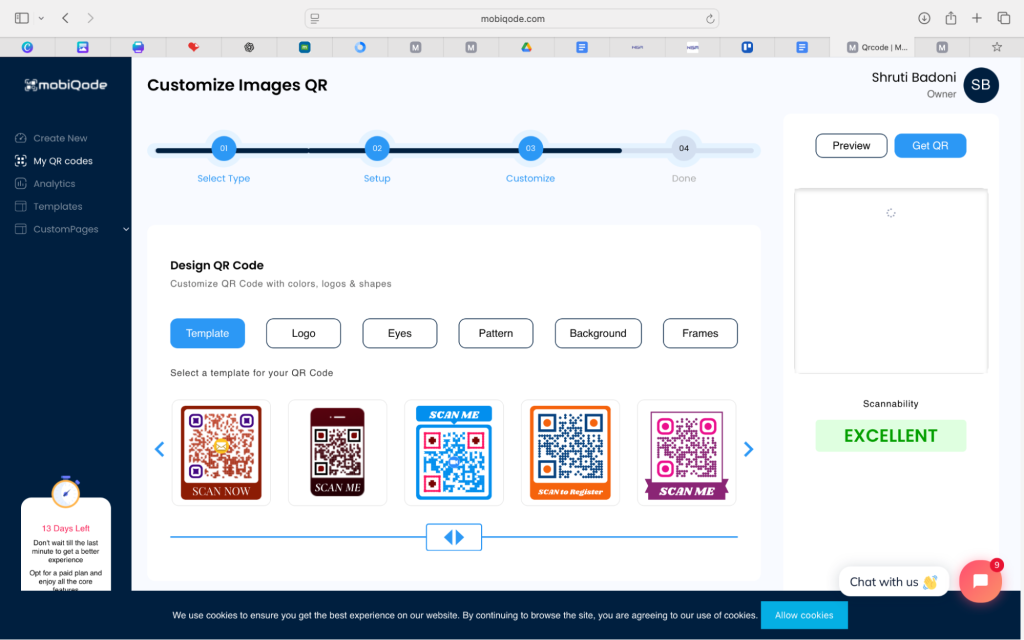The width and height of the screenshot is (1024, 640).
Task: Switch to the Frames customization tab
Action: 700,333
